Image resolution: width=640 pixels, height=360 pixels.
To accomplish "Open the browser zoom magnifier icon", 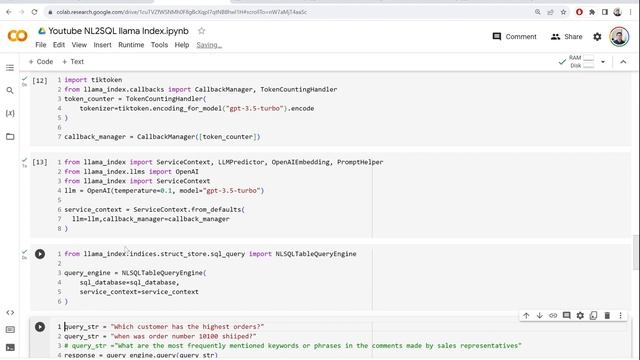I will (x=538, y=12).
